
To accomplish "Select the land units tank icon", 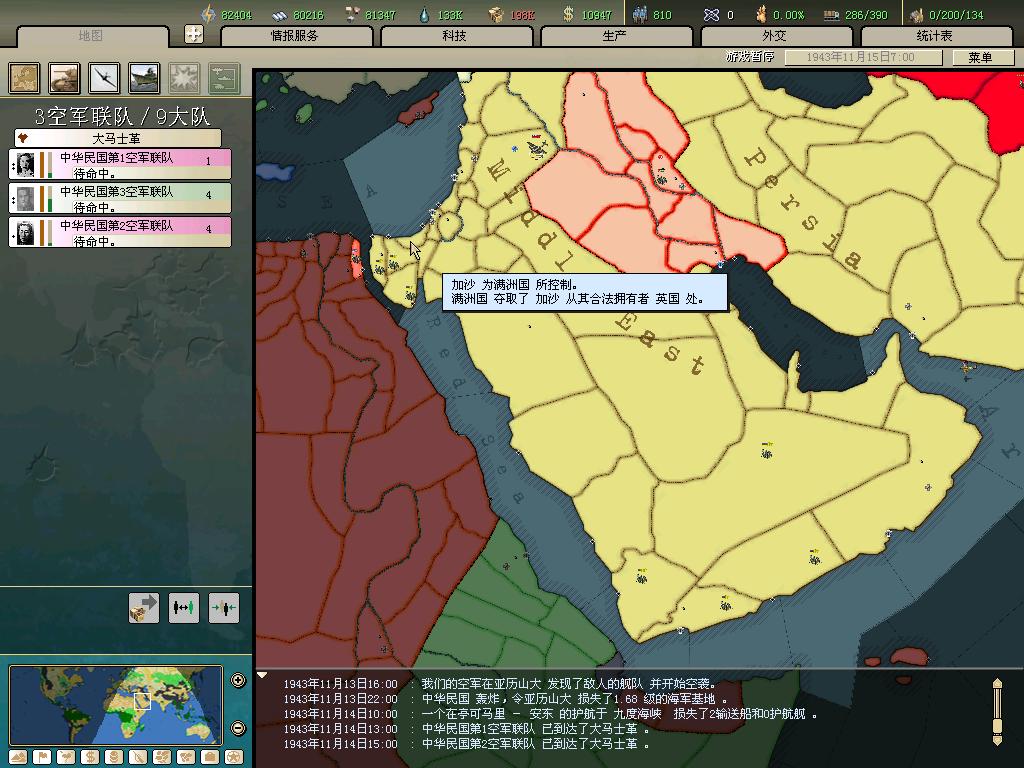I will coord(64,78).
